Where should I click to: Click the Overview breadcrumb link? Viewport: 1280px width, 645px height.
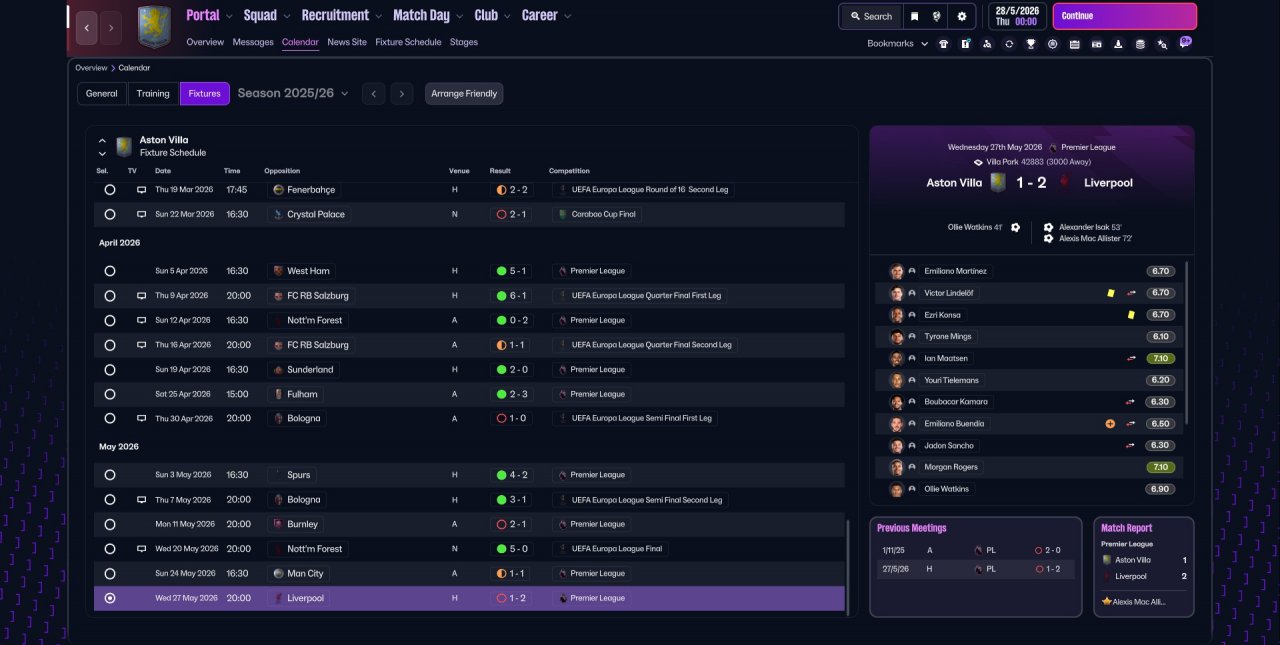pos(91,68)
